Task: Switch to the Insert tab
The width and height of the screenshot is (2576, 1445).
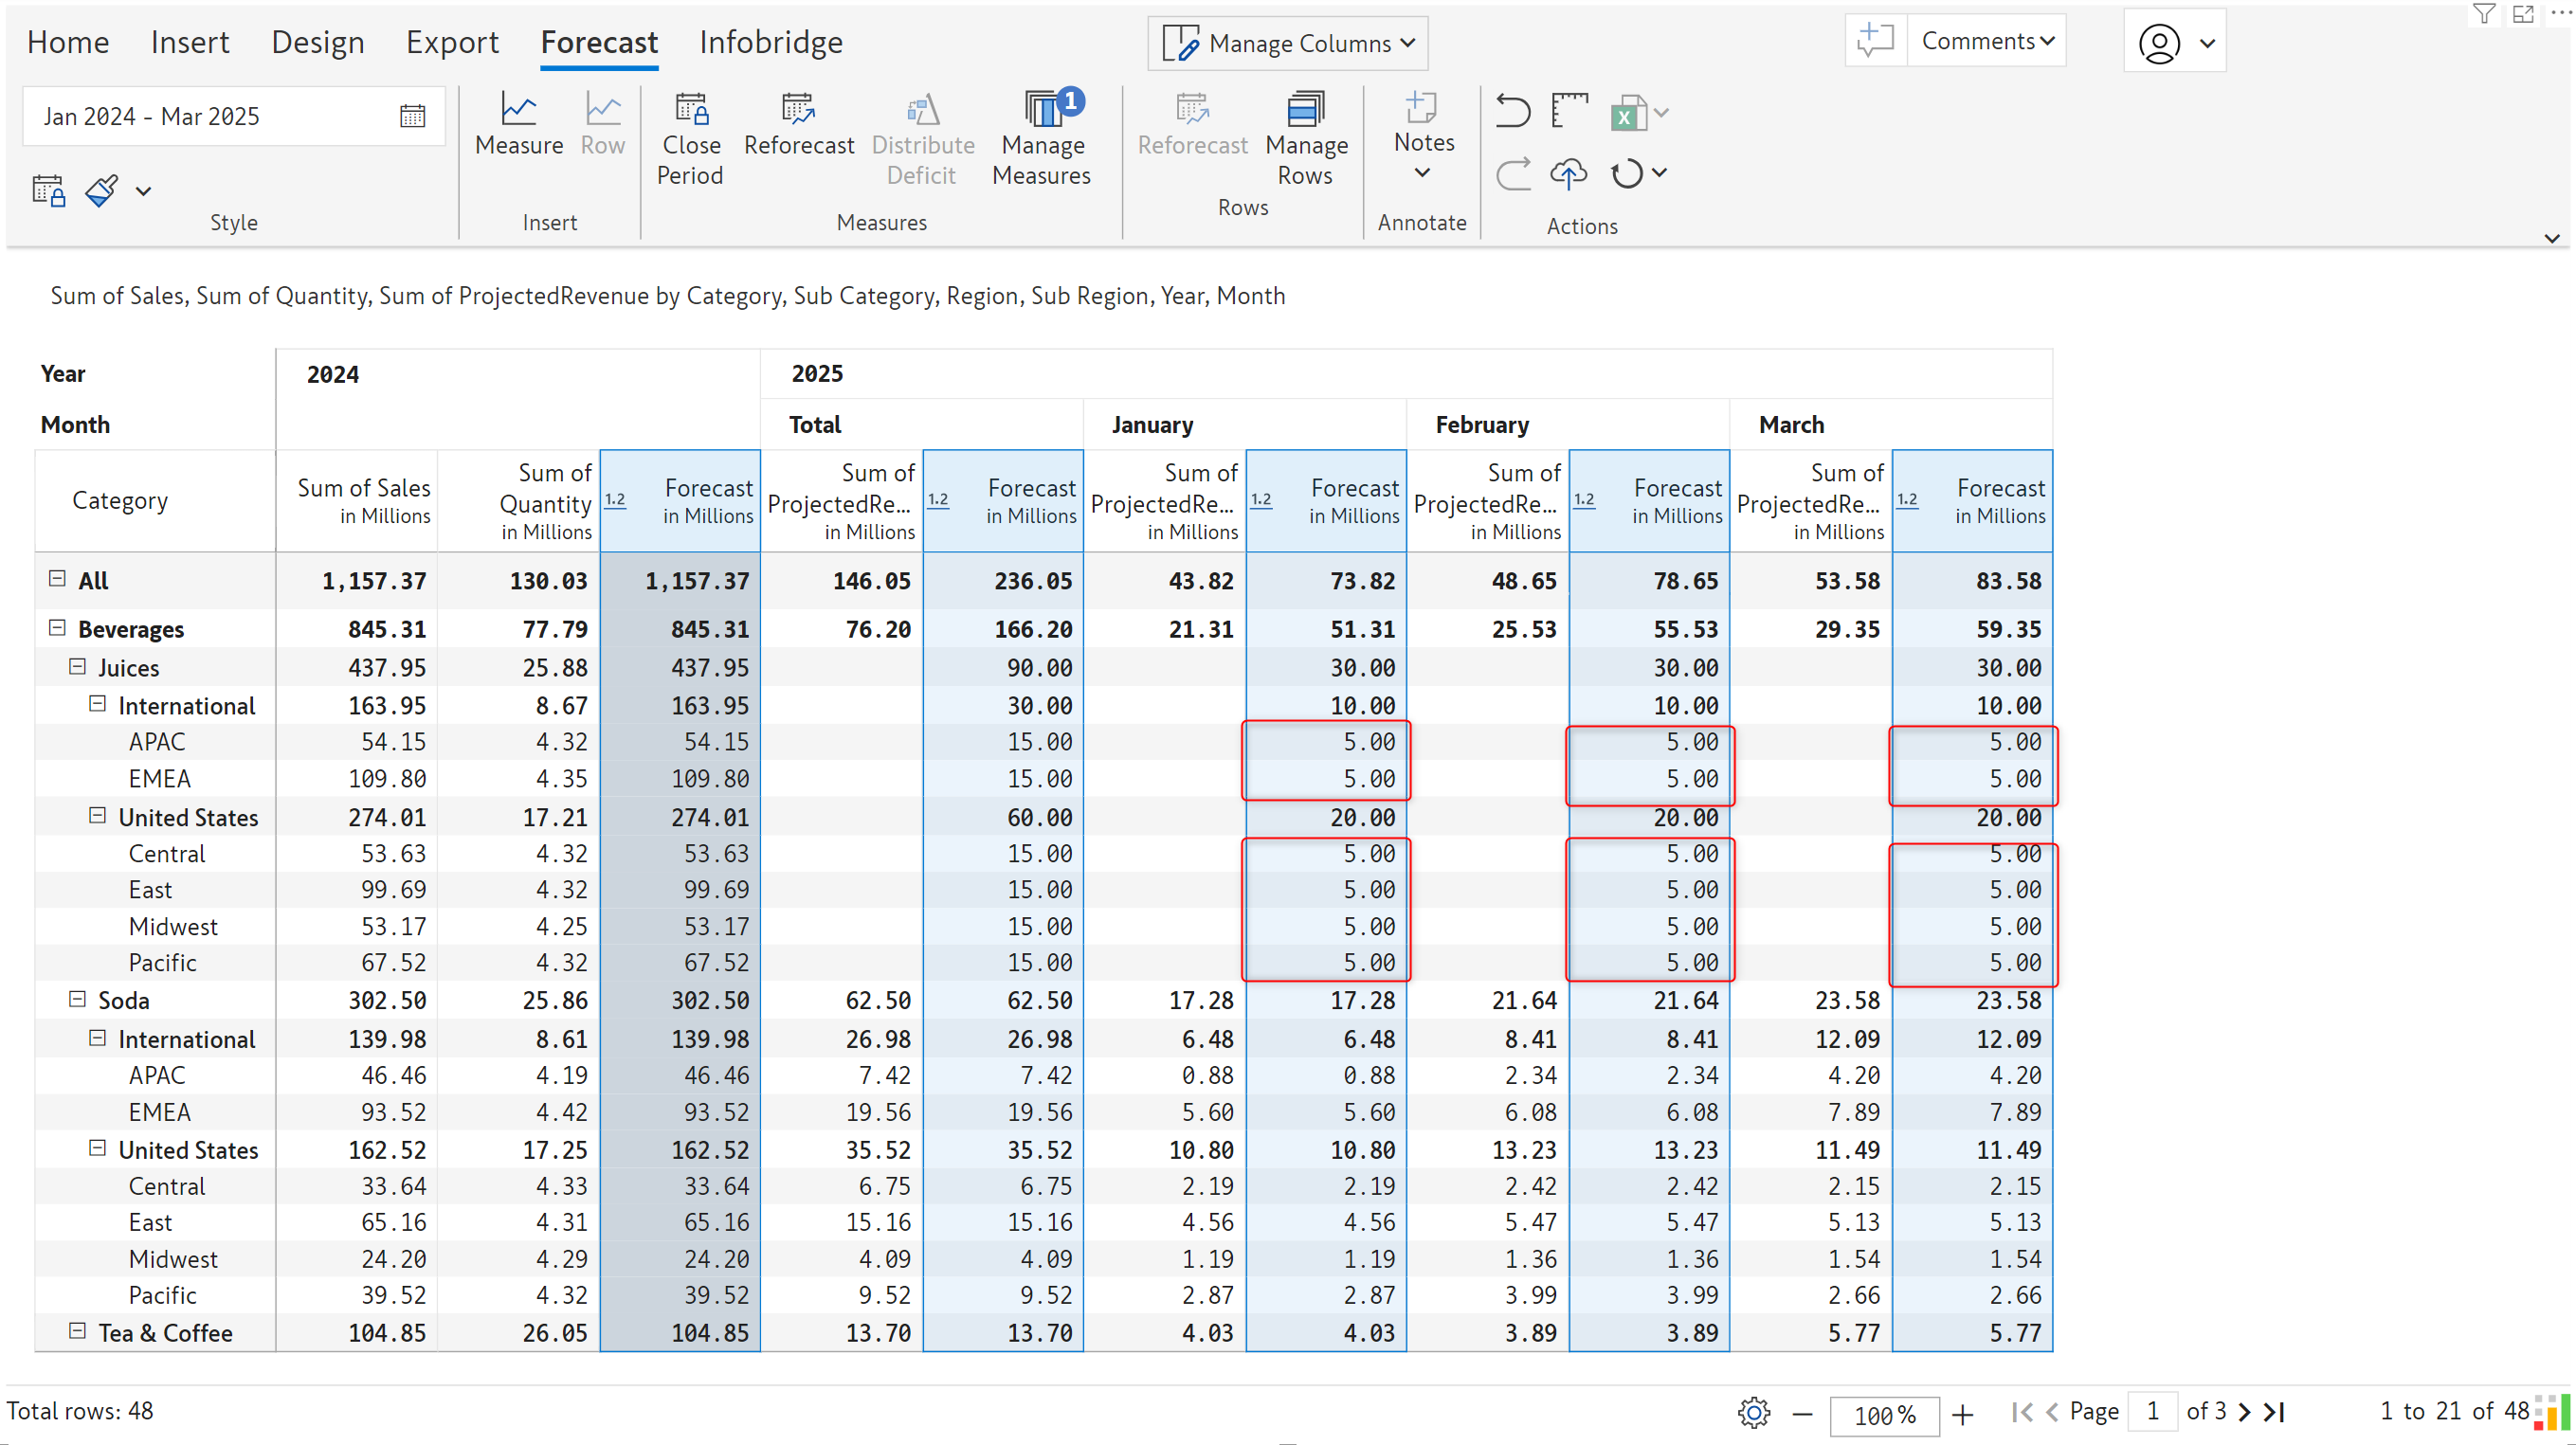Action: click(189, 42)
